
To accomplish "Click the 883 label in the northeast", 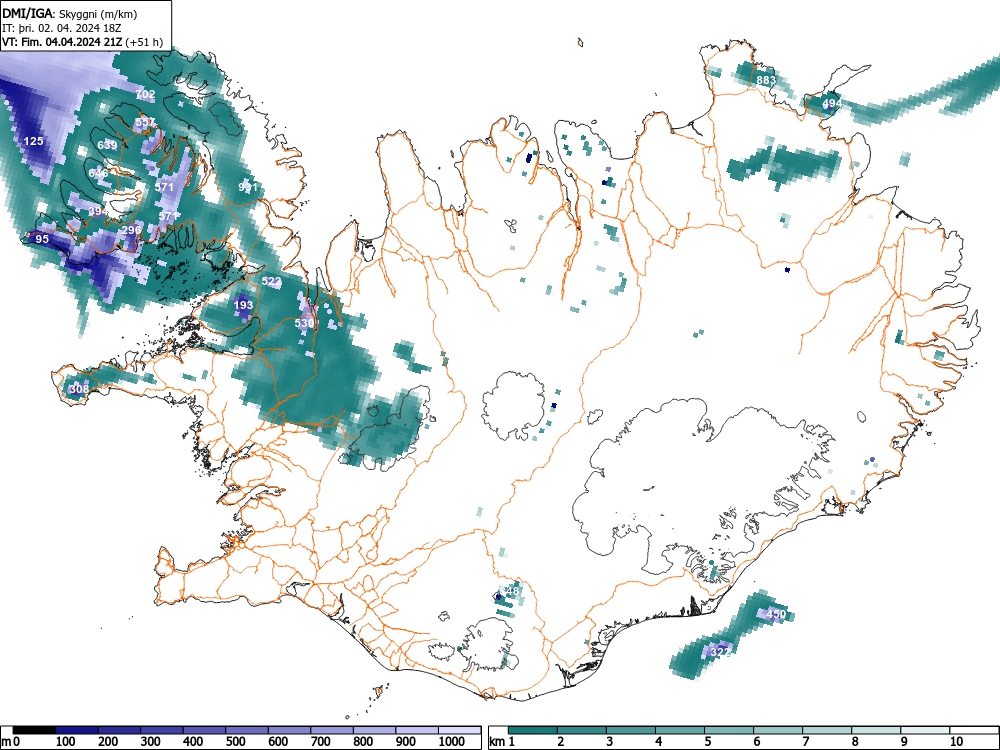I will coord(766,80).
